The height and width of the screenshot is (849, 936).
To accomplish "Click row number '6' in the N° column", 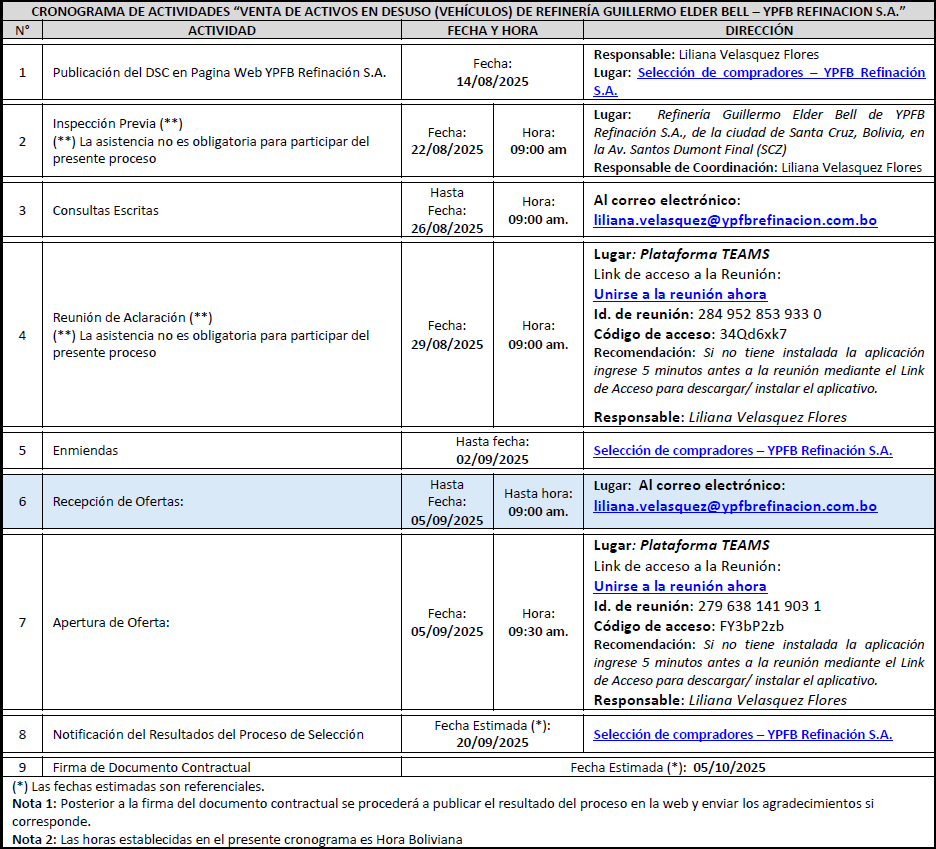I will [23, 502].
